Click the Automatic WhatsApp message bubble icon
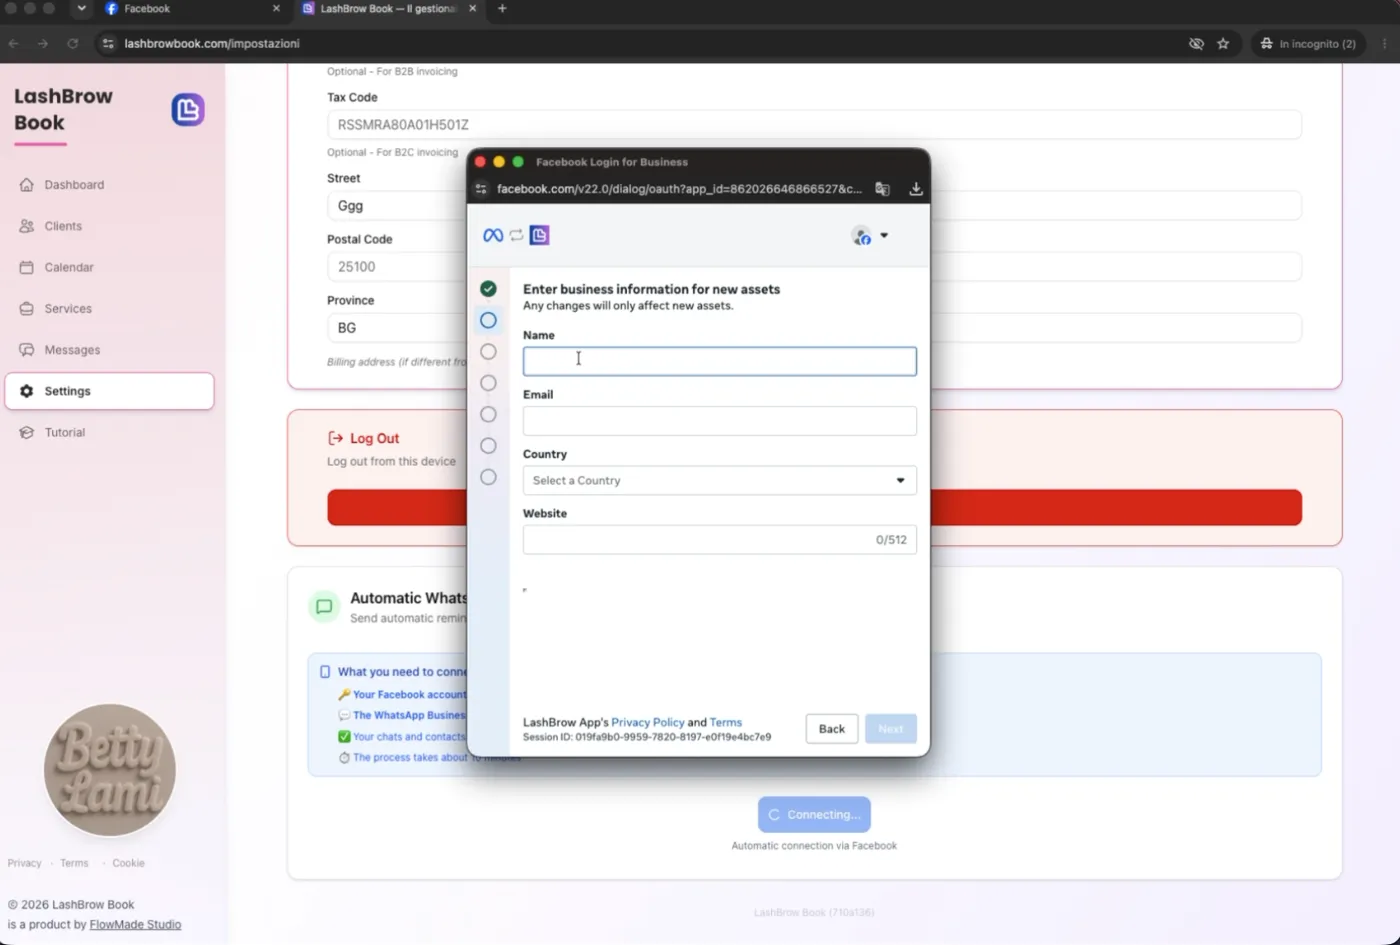This screenshot has height=945, width=1400. pyautogui.click(x=324, y=606)
